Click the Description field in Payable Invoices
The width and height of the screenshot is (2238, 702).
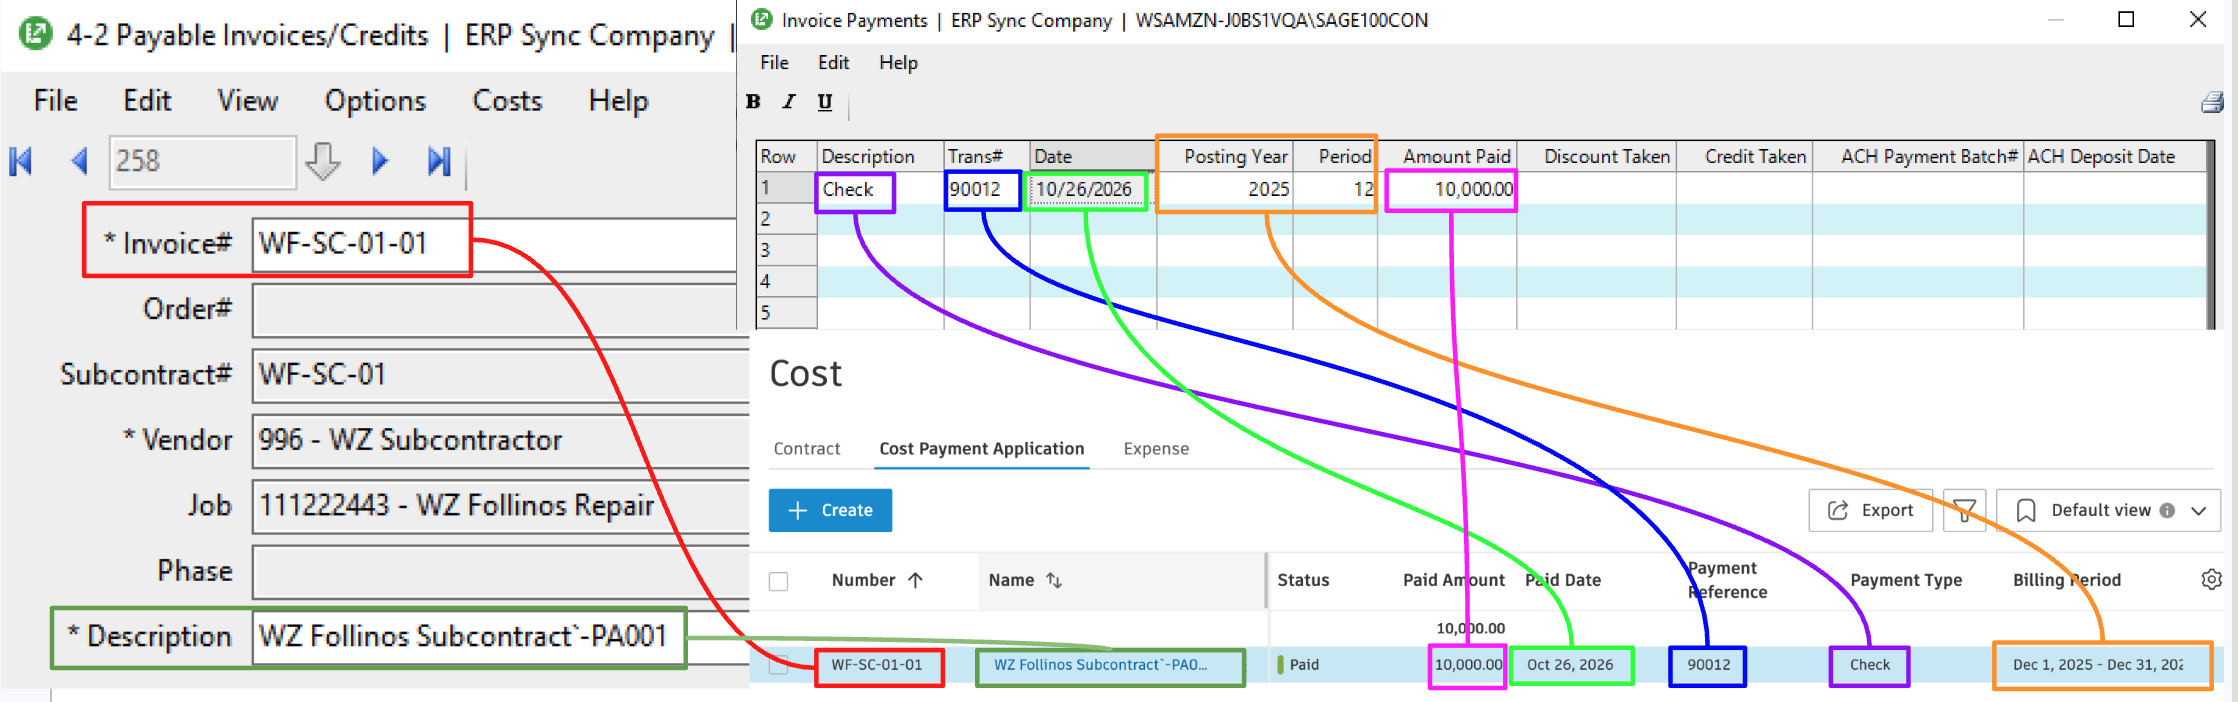coord(500,637)
